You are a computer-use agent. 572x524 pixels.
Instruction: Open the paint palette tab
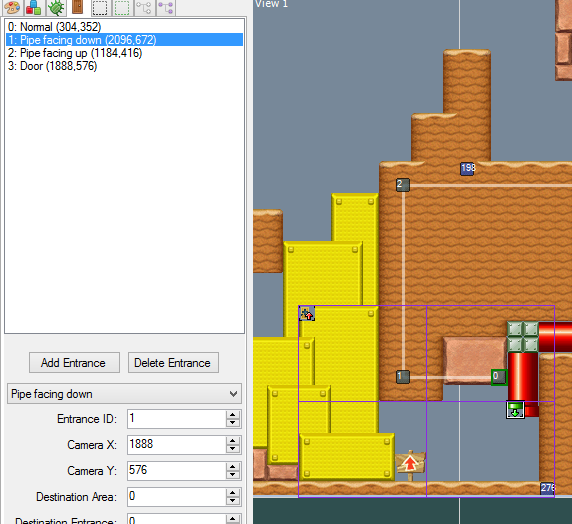point(12,7)
